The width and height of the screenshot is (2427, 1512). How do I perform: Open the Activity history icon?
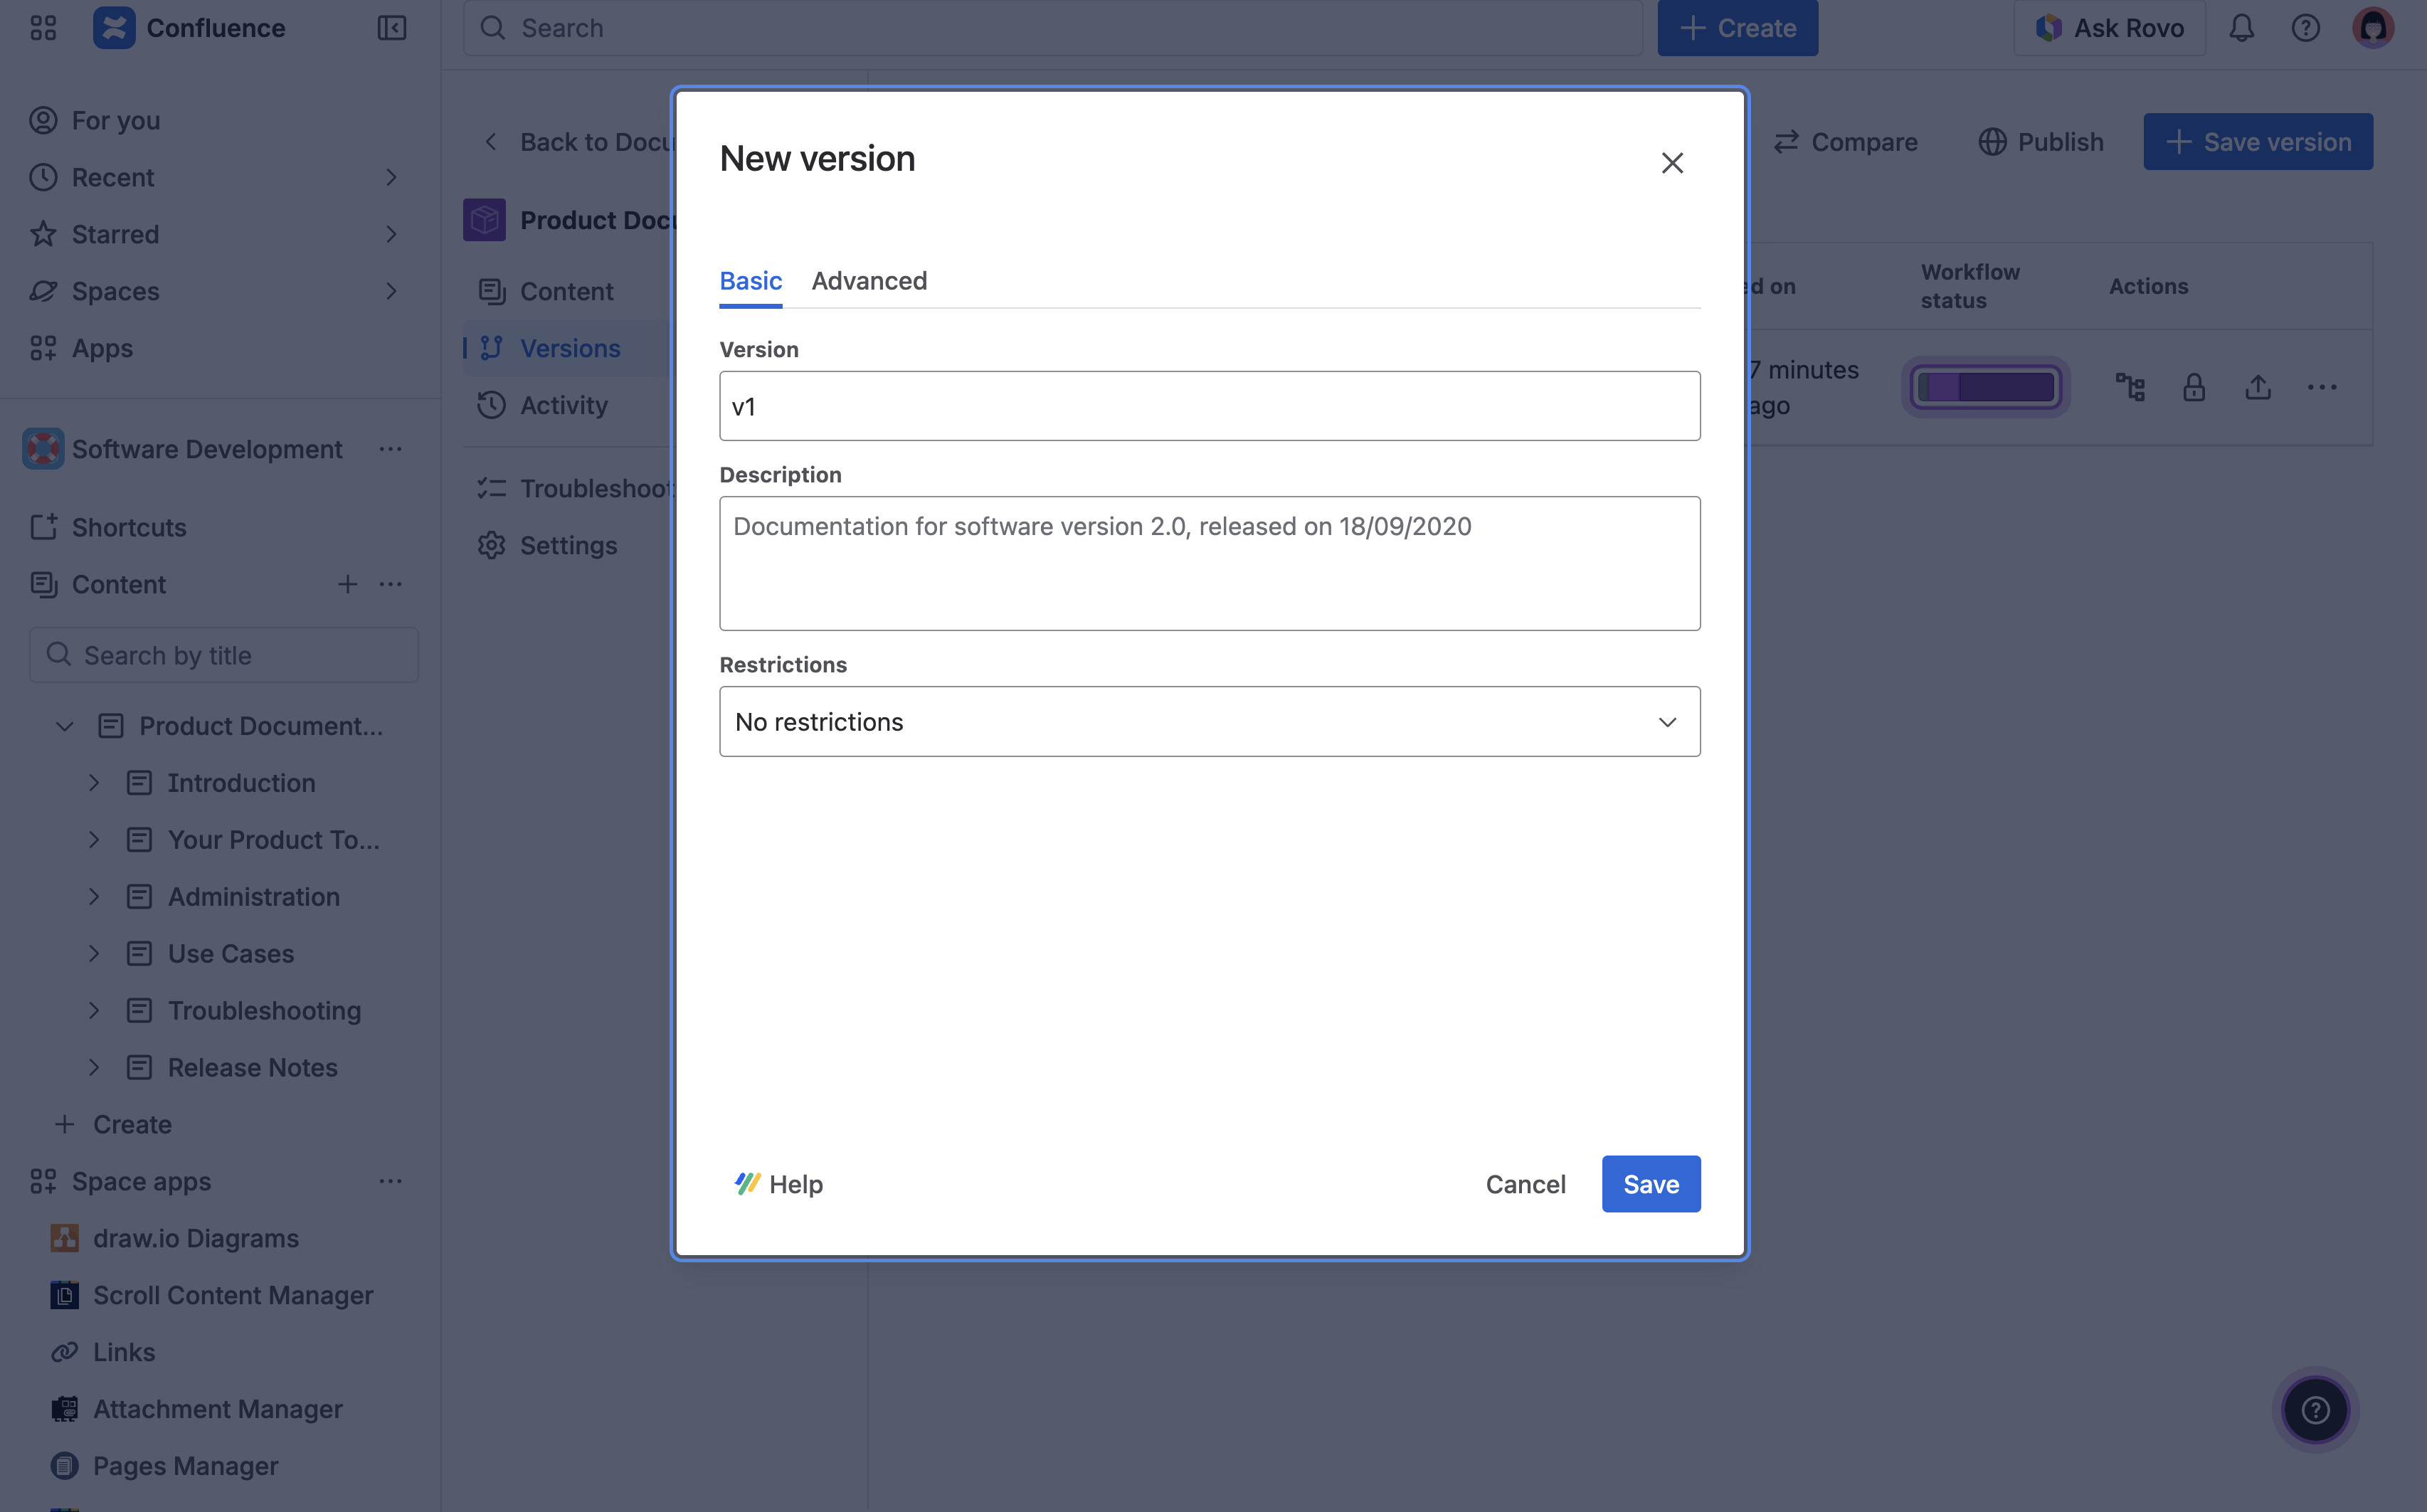(492, 405)
